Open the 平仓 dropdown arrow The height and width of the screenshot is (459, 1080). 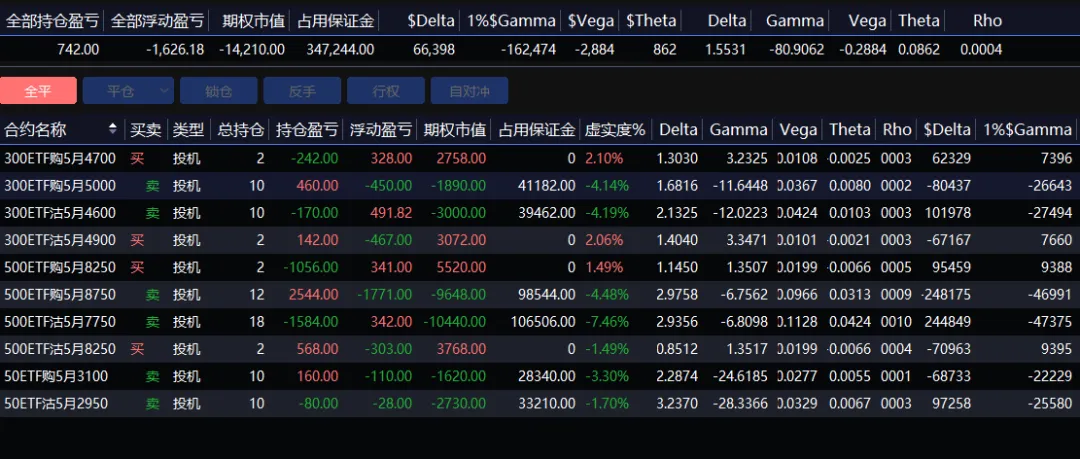tap(165, 91)
